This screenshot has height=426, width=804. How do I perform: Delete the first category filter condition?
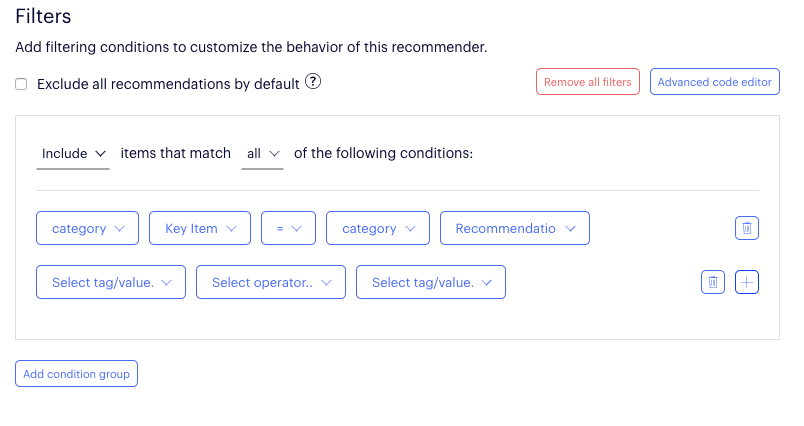click(746, 229)
